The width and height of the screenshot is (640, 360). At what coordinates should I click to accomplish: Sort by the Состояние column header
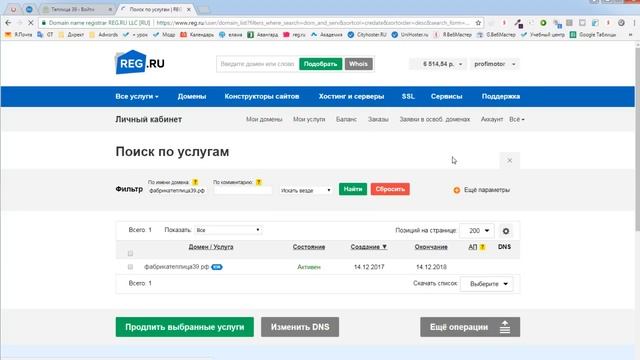(309, 247)
